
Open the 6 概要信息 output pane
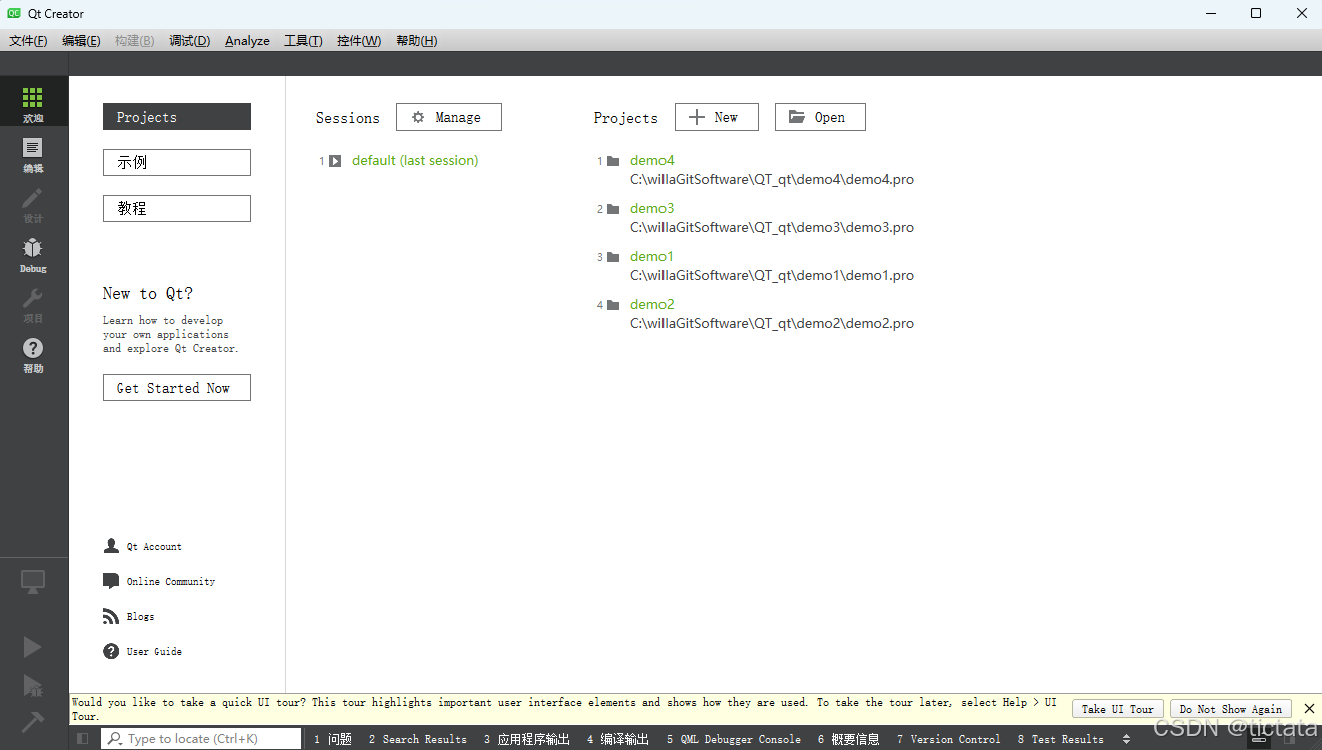(x=849, y=739)
